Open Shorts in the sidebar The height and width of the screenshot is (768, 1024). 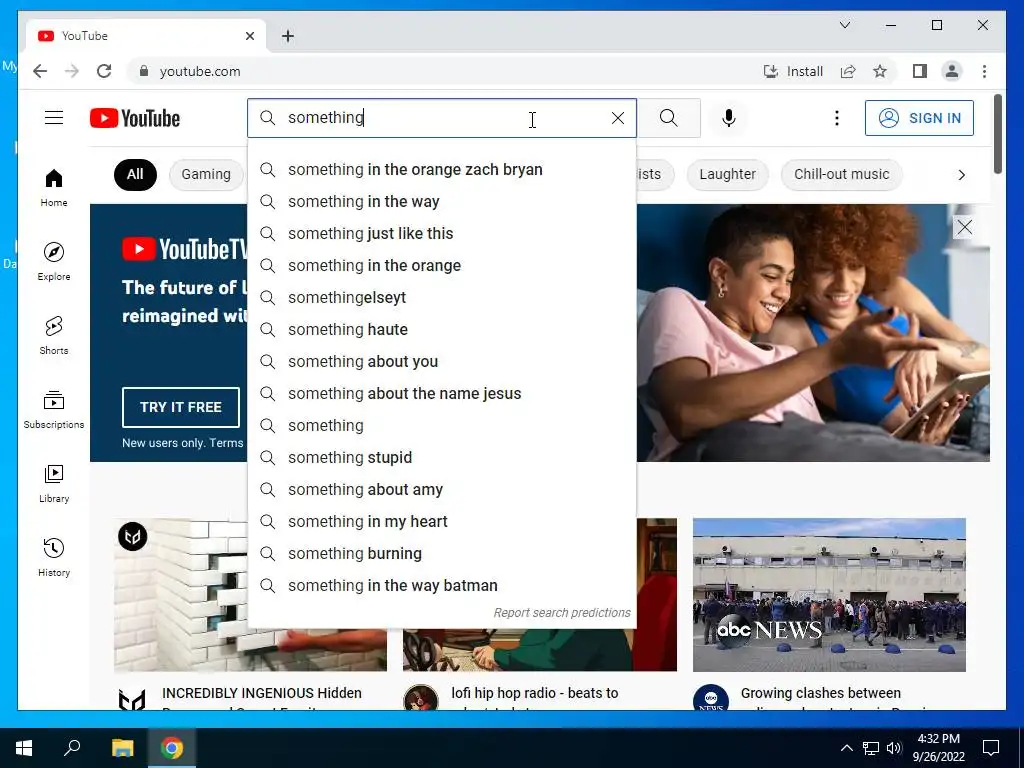[x=54, y=336]
